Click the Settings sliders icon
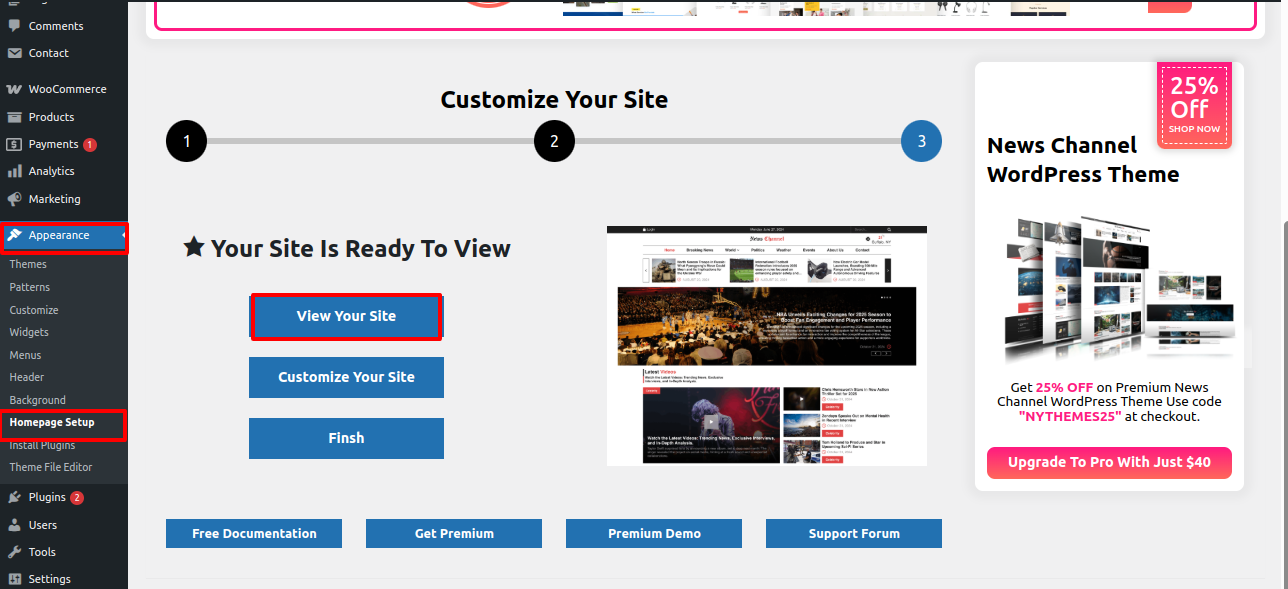Image resolution: width=1288 pixels, height=589 pixels. (x=14, y=579)
